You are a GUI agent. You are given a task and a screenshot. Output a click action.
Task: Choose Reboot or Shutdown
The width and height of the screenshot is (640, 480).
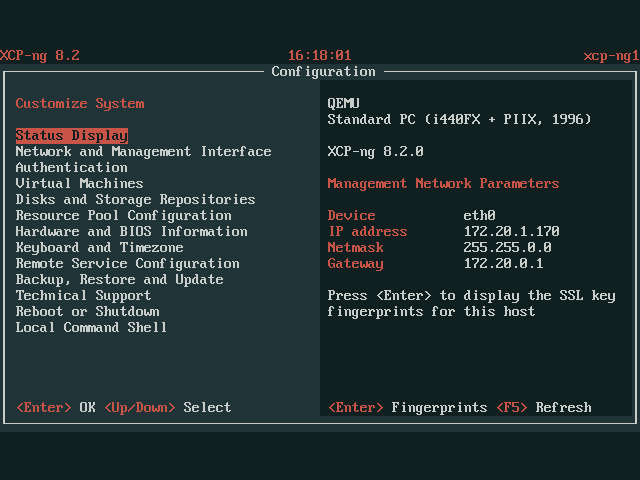(x=87, y=311)
